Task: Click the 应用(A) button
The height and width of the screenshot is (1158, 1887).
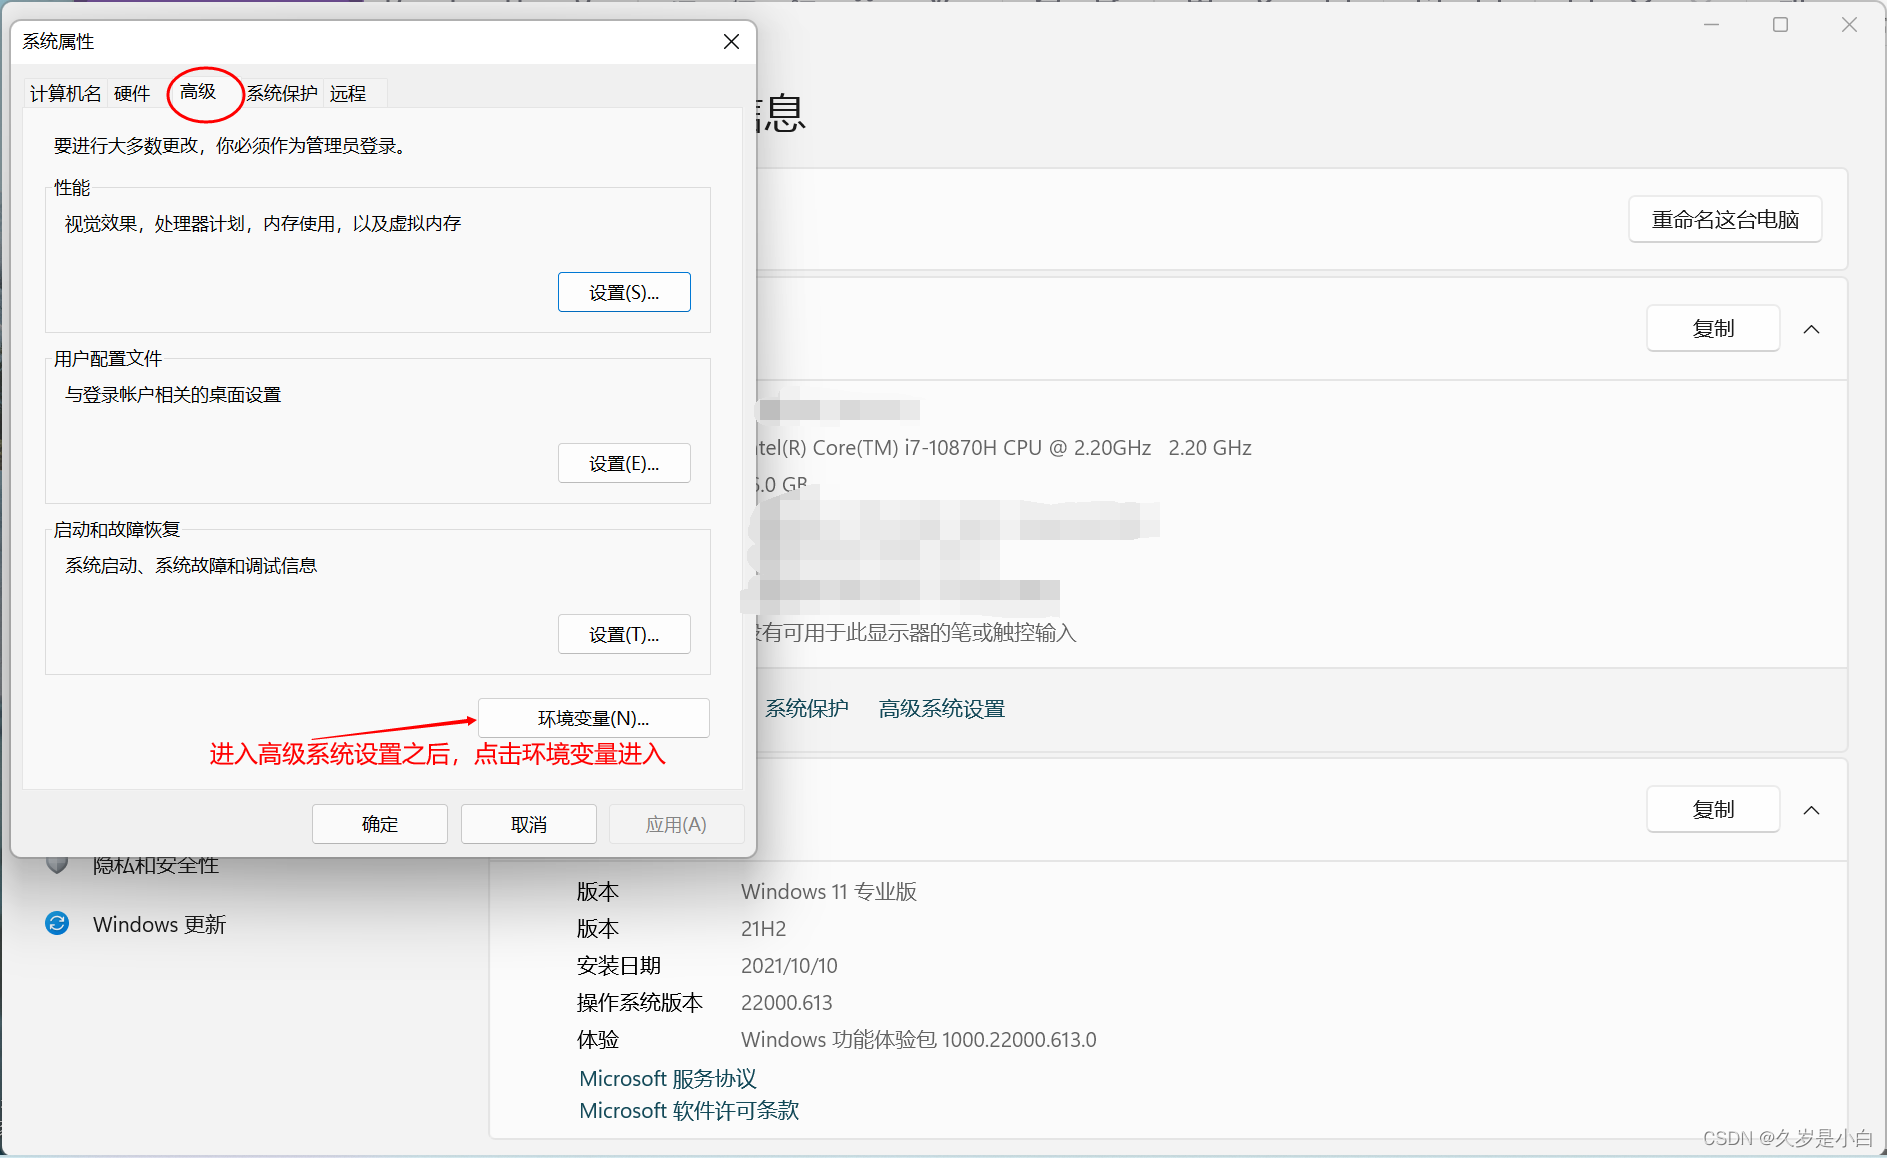Action: click(x=676, y=824)
